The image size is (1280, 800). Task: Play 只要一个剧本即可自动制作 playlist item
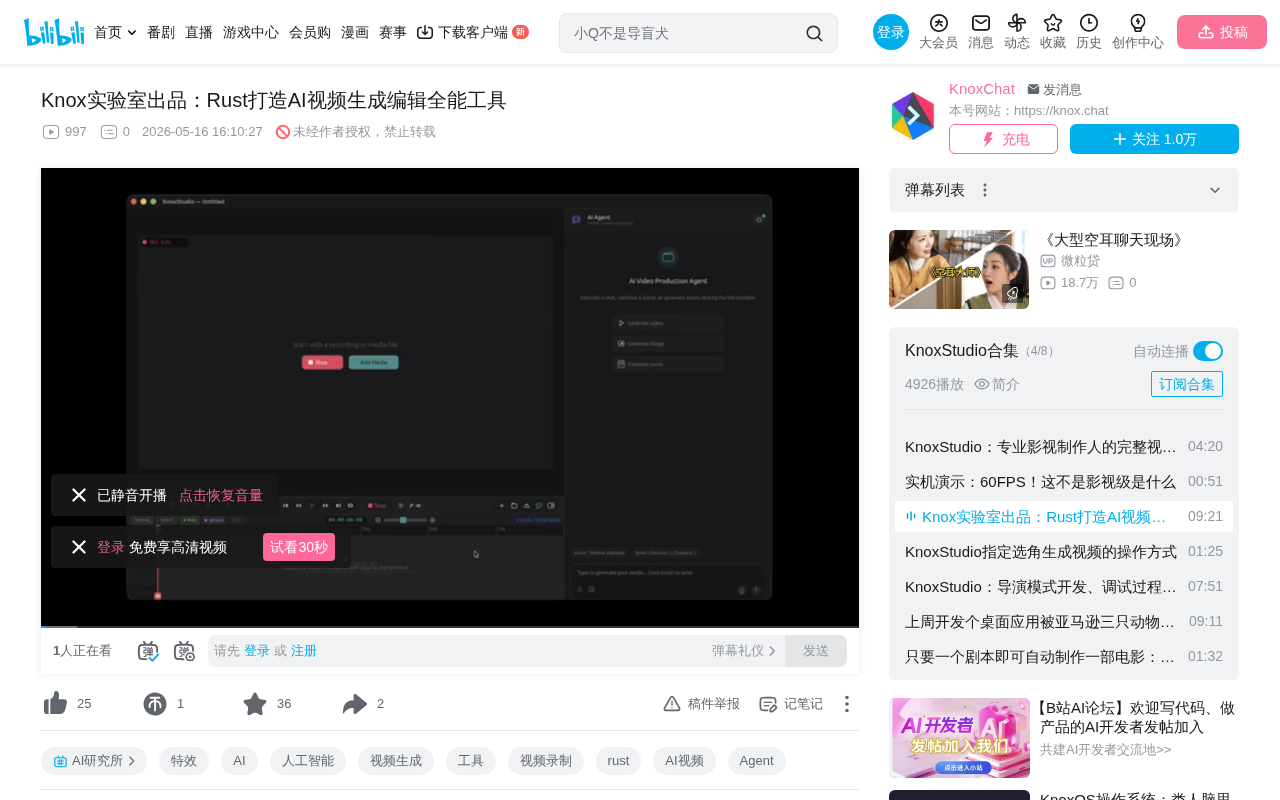coord(1064,656)
